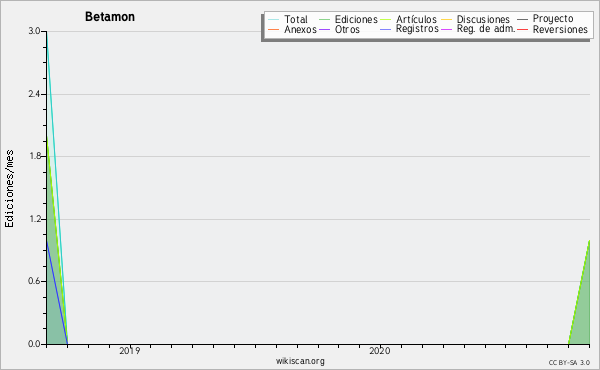Click the blue Registros legend color line
Viewport: 600px width, 370px height.
click(x=386, y=29)
